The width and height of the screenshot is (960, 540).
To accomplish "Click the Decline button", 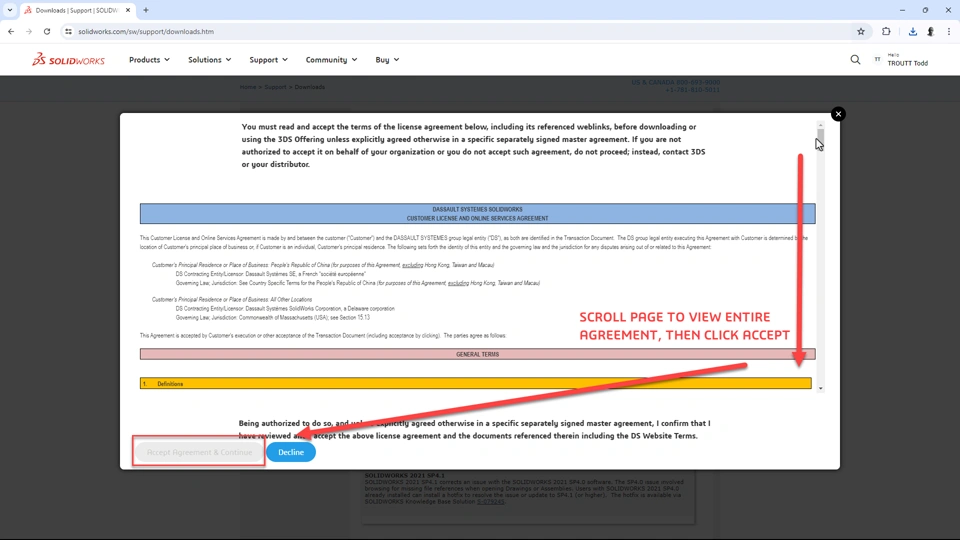I will (x=291, y=452).
